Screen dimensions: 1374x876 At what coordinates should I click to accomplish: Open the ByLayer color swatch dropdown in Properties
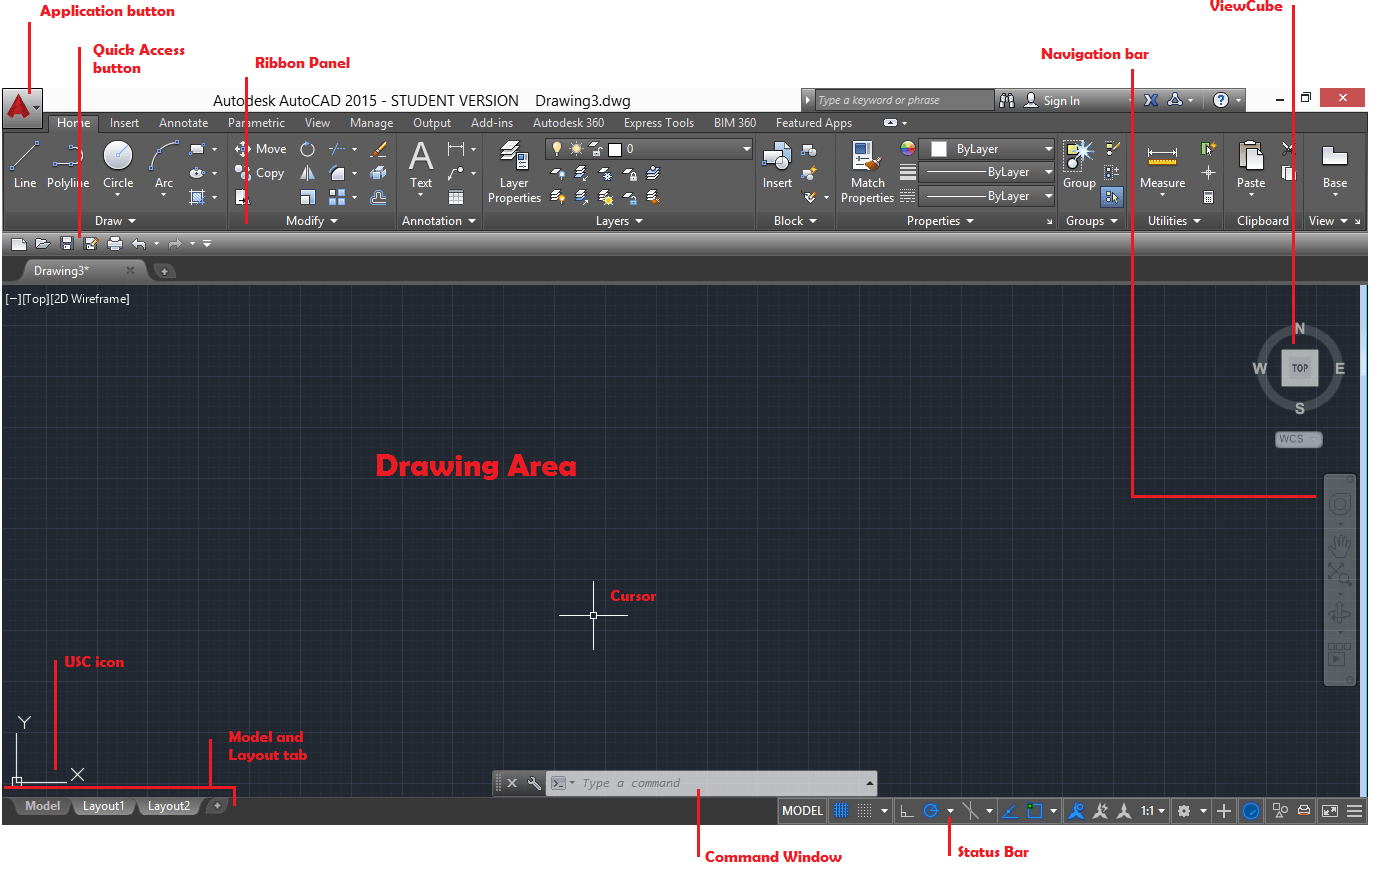tap(1046, 148)
